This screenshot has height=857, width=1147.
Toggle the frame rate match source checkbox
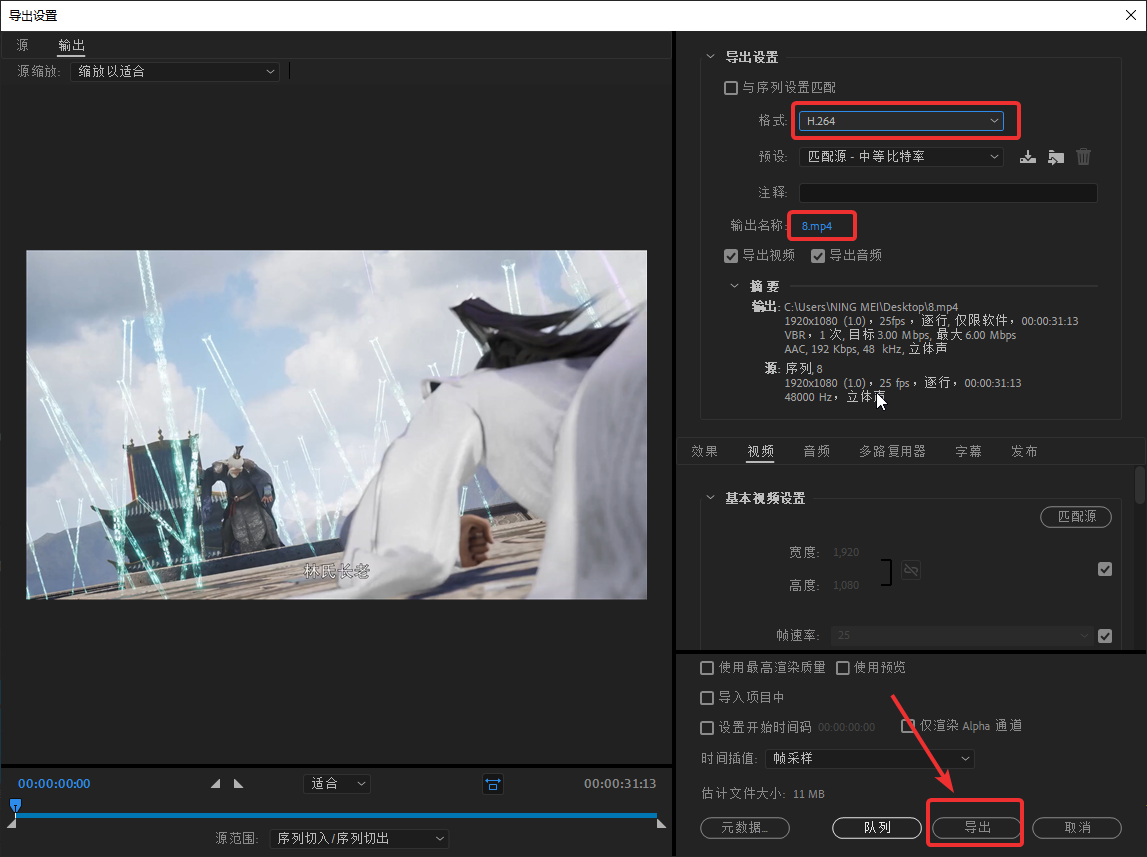pyautogui.click(x=1105, y=635)
